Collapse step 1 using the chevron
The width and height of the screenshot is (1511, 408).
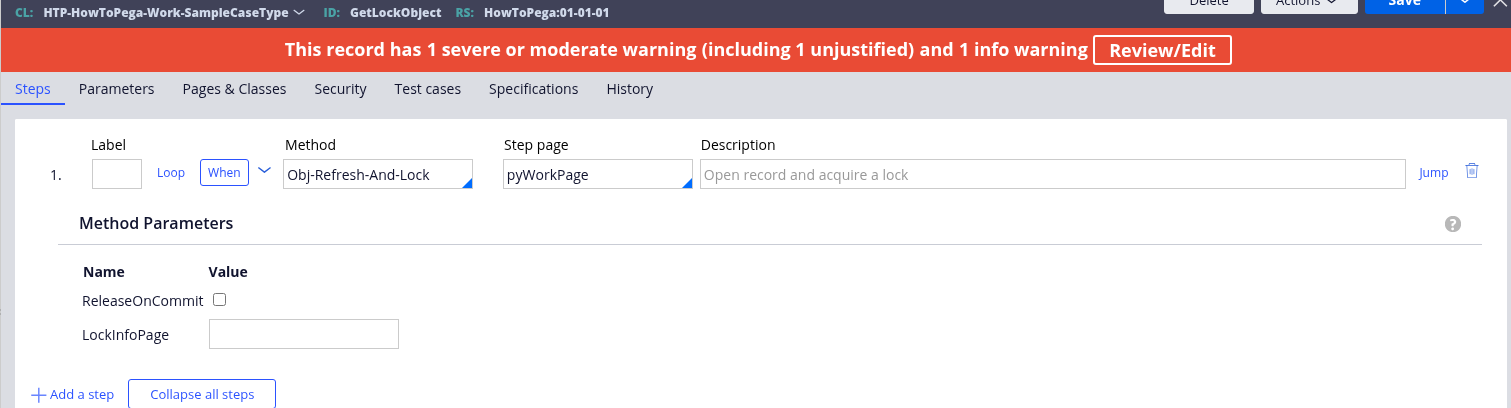[264, 171]
